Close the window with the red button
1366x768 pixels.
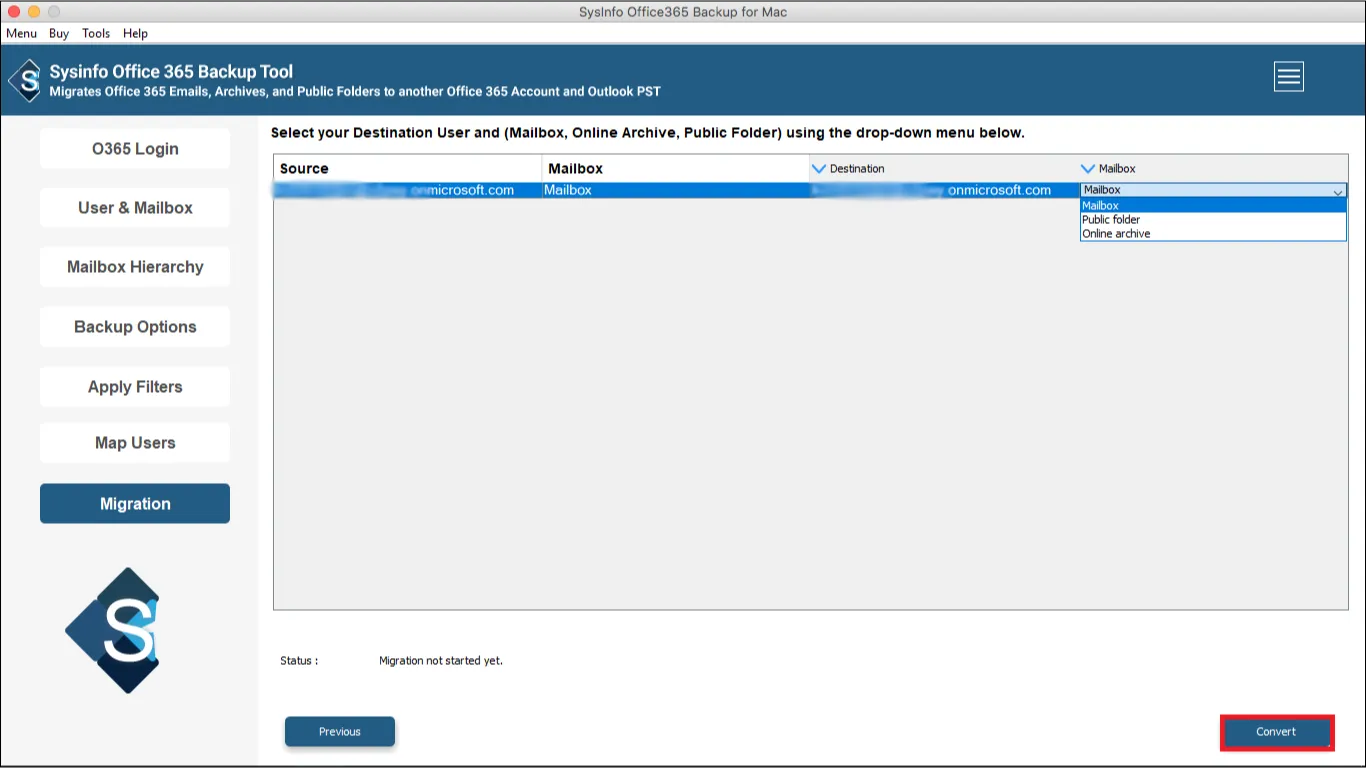click(x=14, y=12)
